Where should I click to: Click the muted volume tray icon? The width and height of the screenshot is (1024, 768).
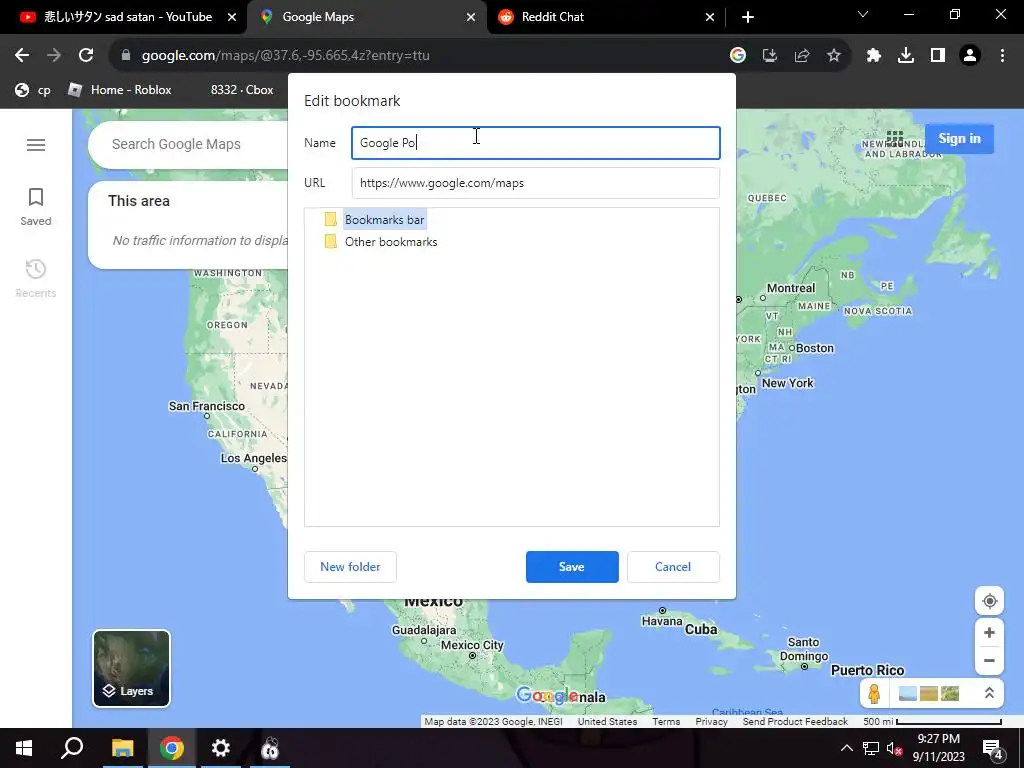click(894, 748)
